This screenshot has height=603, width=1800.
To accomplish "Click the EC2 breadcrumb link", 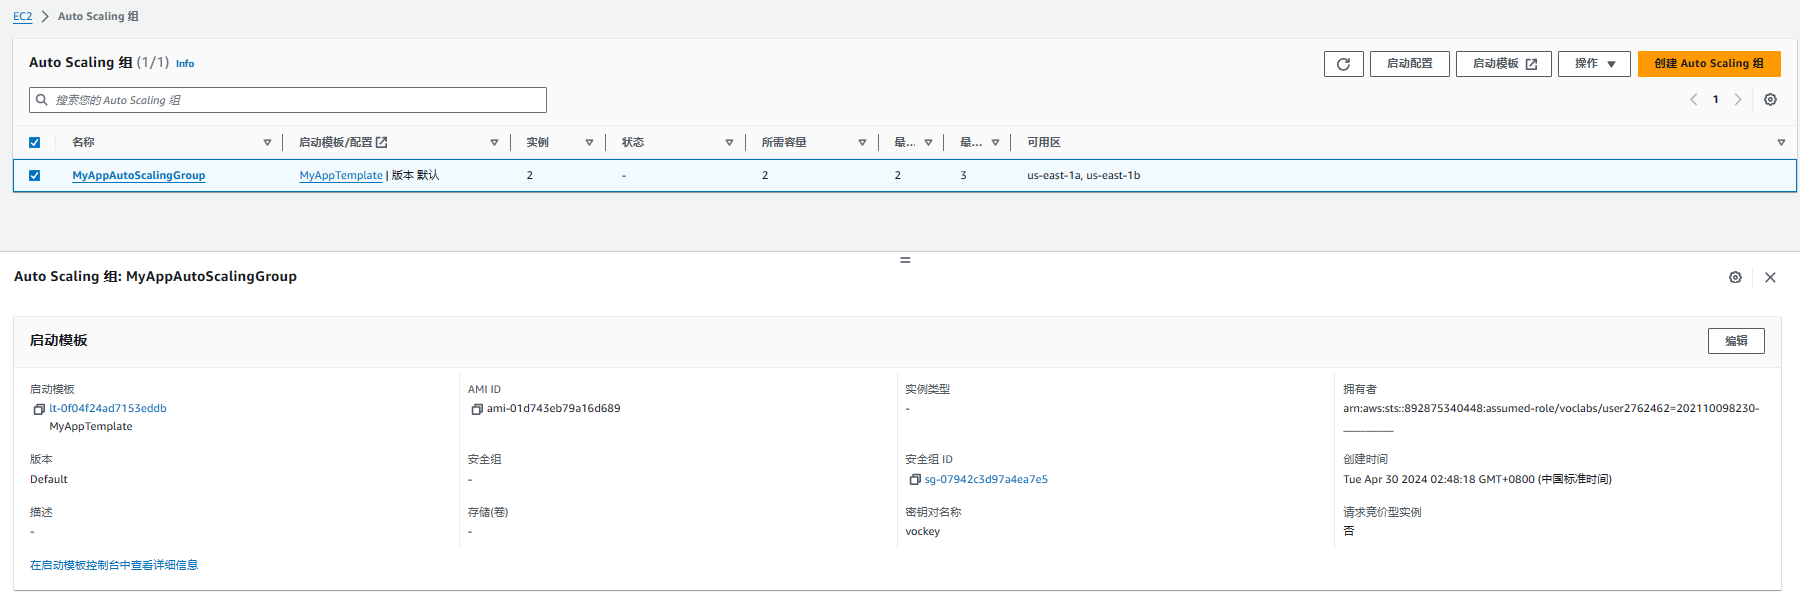I will click(x=22, y=16).
